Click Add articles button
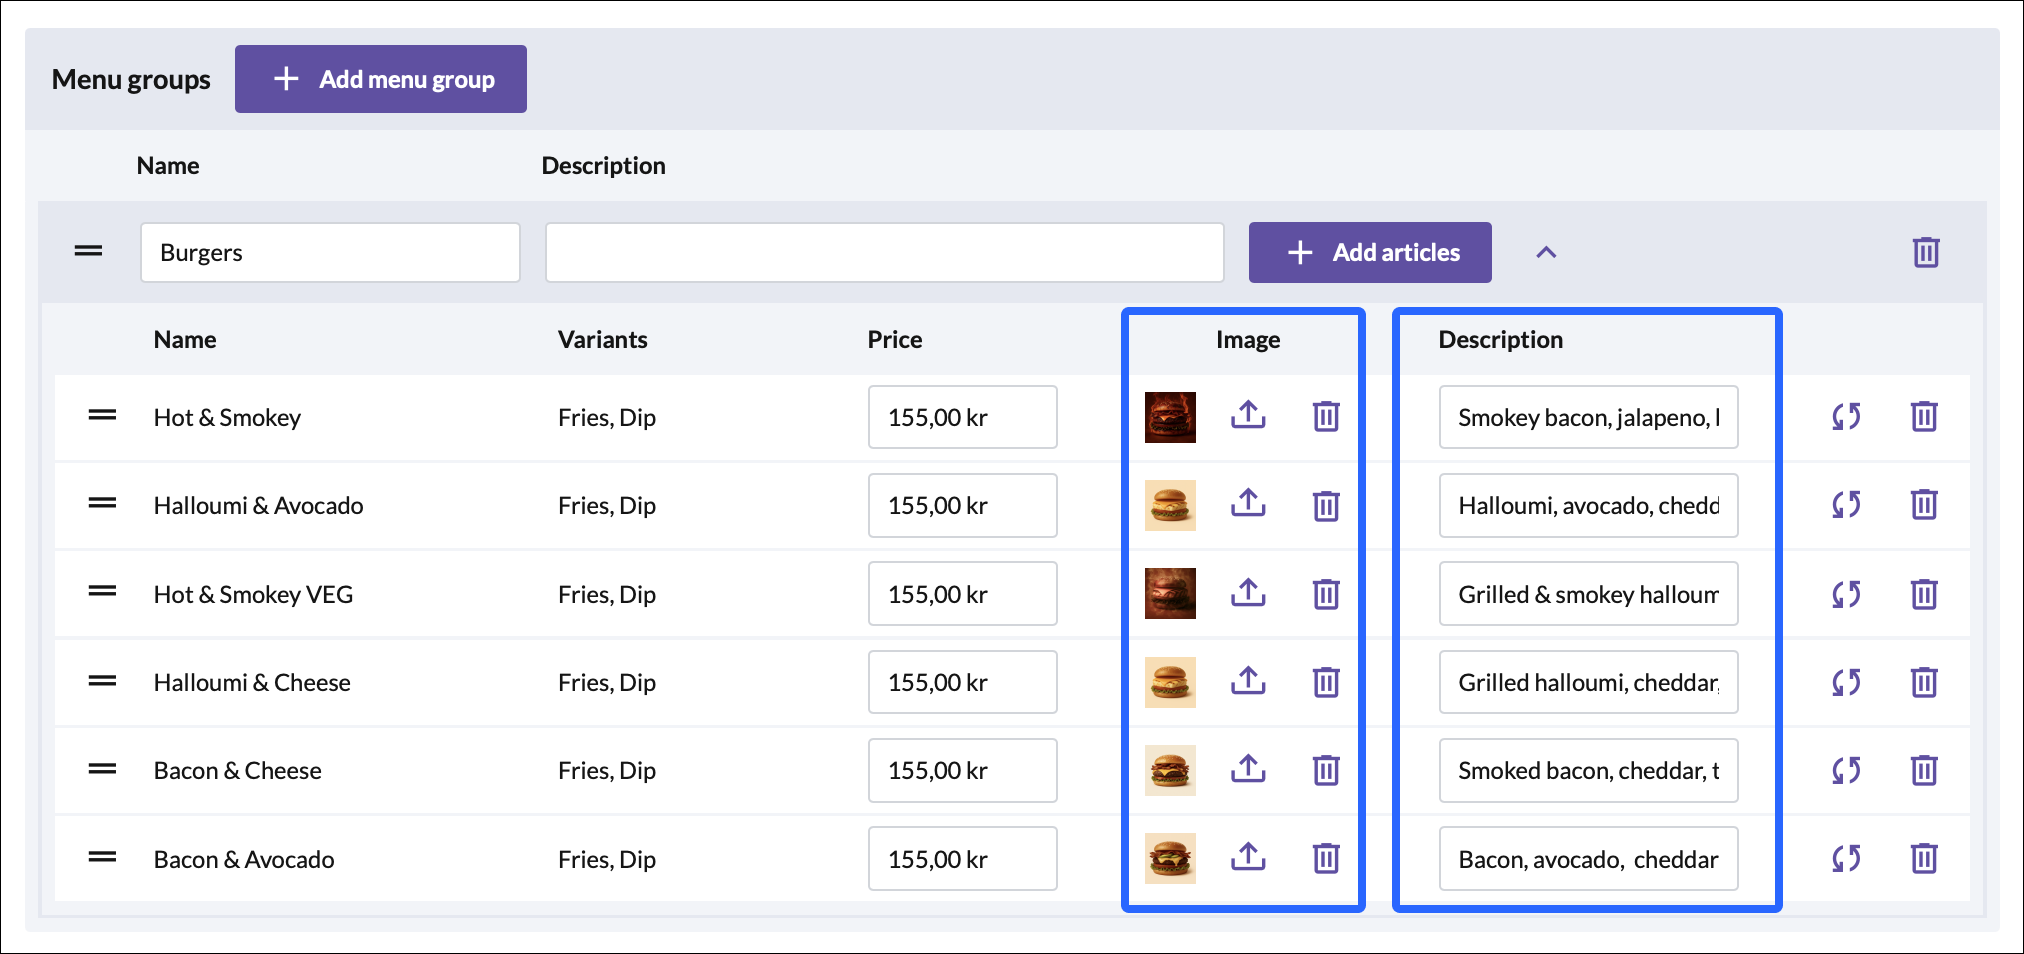 tap(1369, 252)
